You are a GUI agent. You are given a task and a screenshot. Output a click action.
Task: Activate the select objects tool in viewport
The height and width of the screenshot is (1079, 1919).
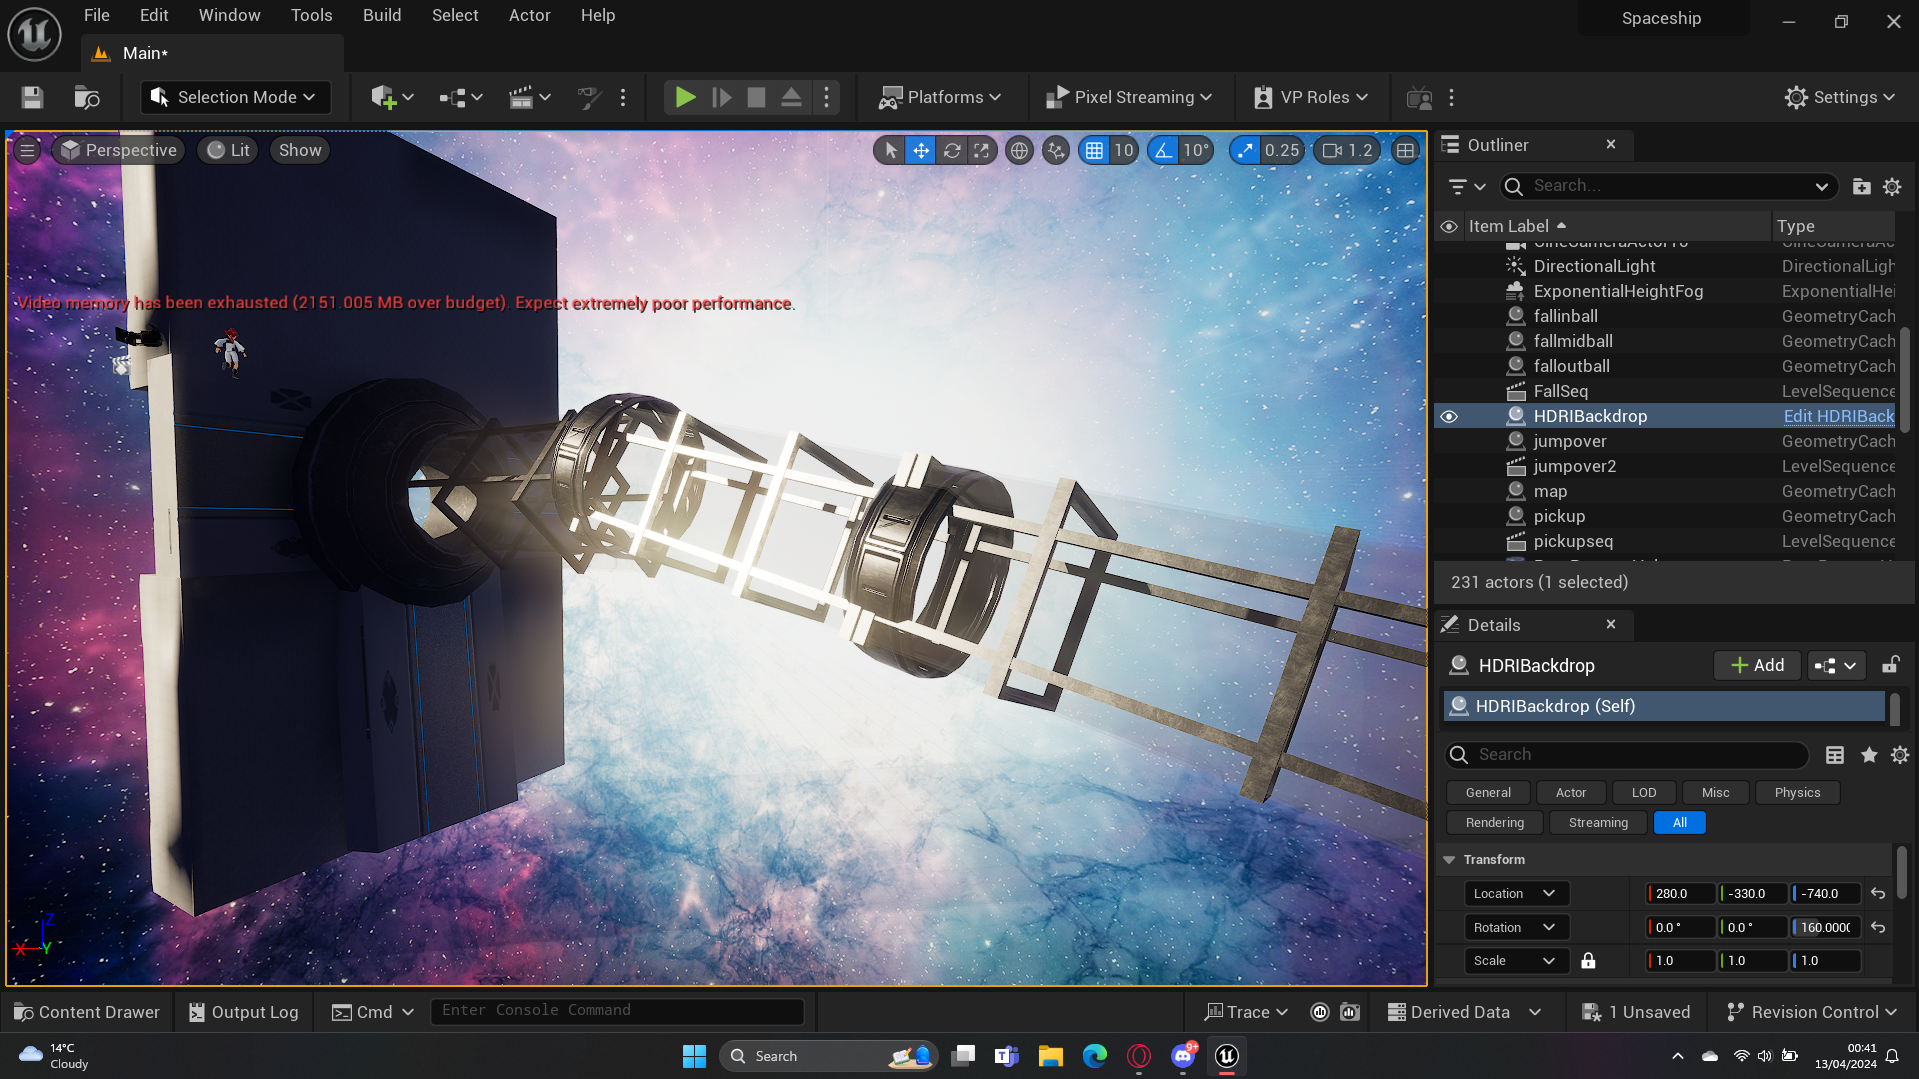click(x=890, y=150)
